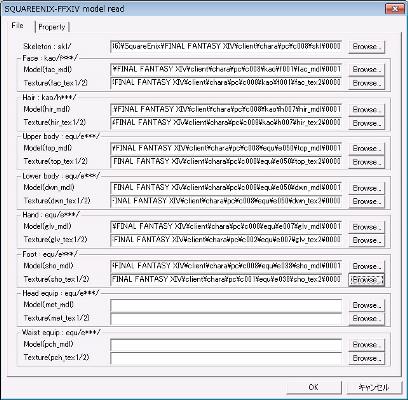Click the Texture(sho_tex1/2) path field

[226, 279]
